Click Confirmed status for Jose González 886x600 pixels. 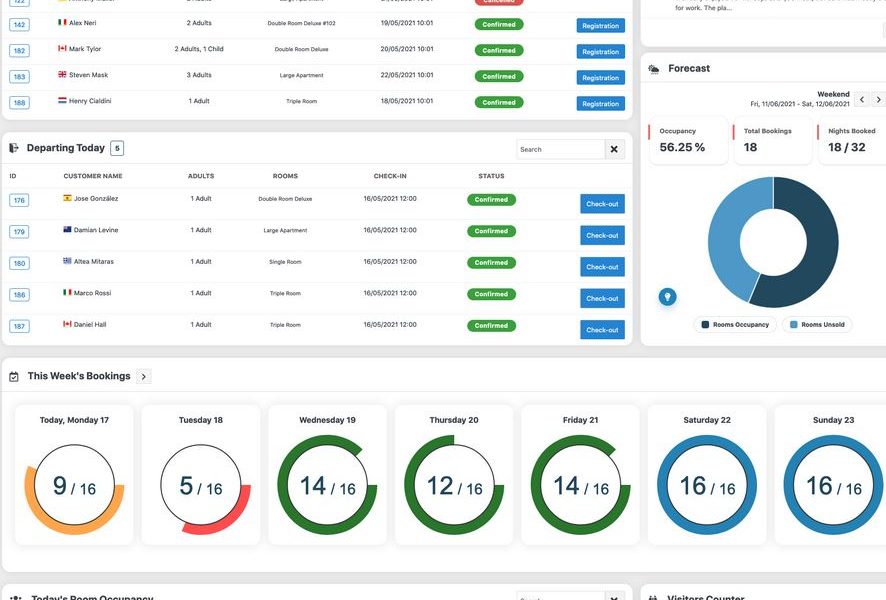[x=491, y=199]
